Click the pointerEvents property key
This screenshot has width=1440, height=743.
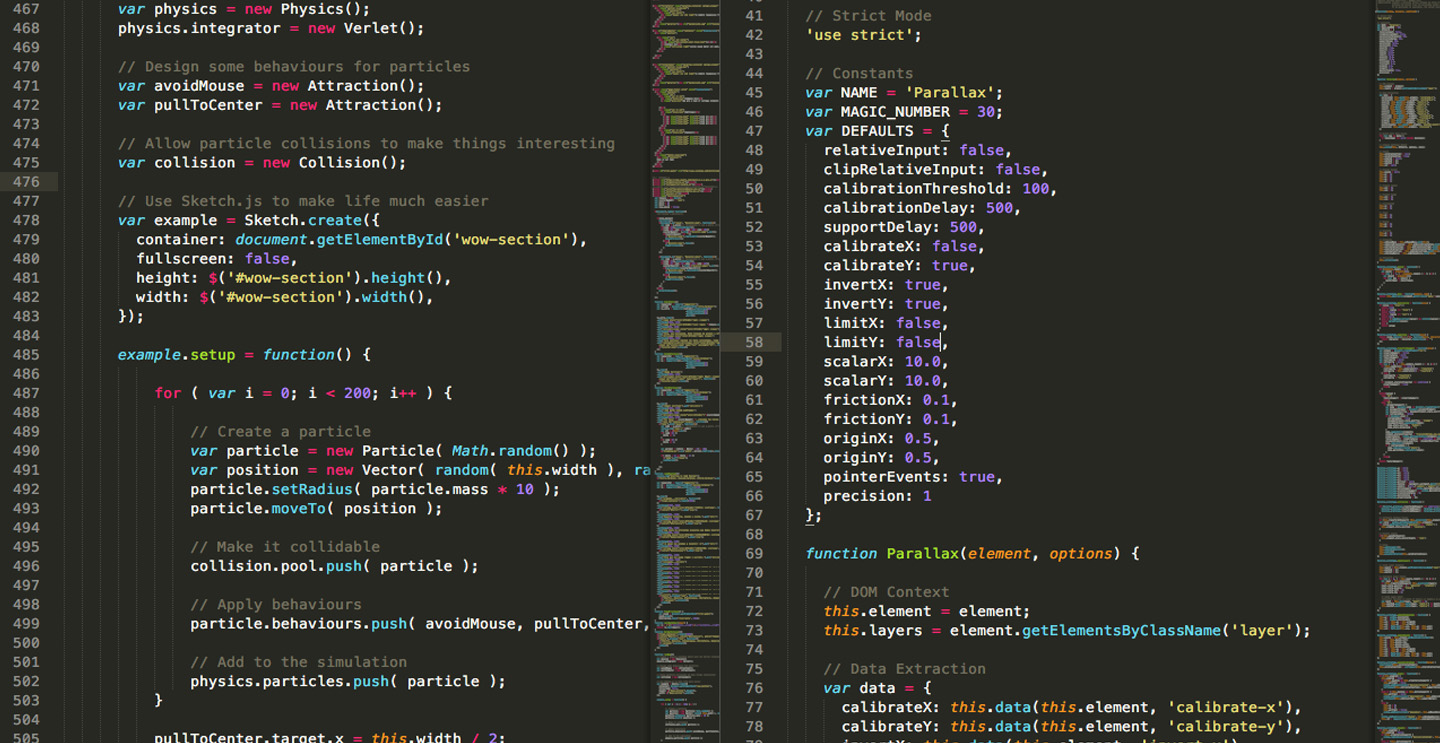[885, 477]
